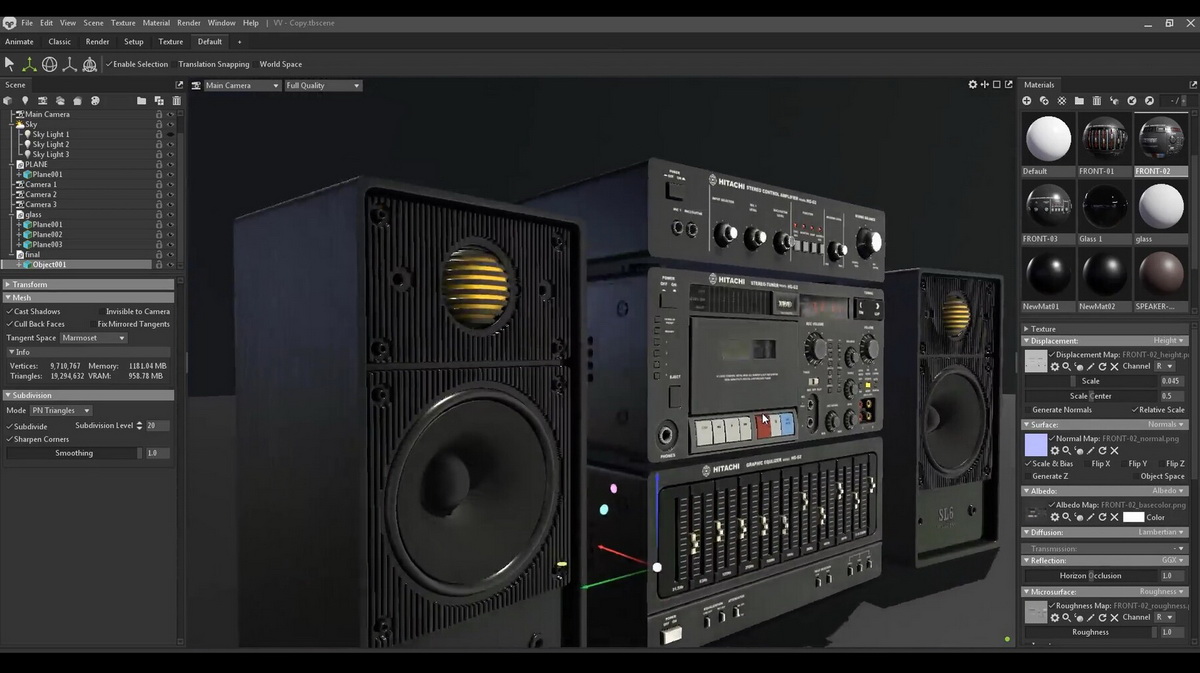1200x673 pixels.
Task: Add a new light to the scene
Action: 25,101
